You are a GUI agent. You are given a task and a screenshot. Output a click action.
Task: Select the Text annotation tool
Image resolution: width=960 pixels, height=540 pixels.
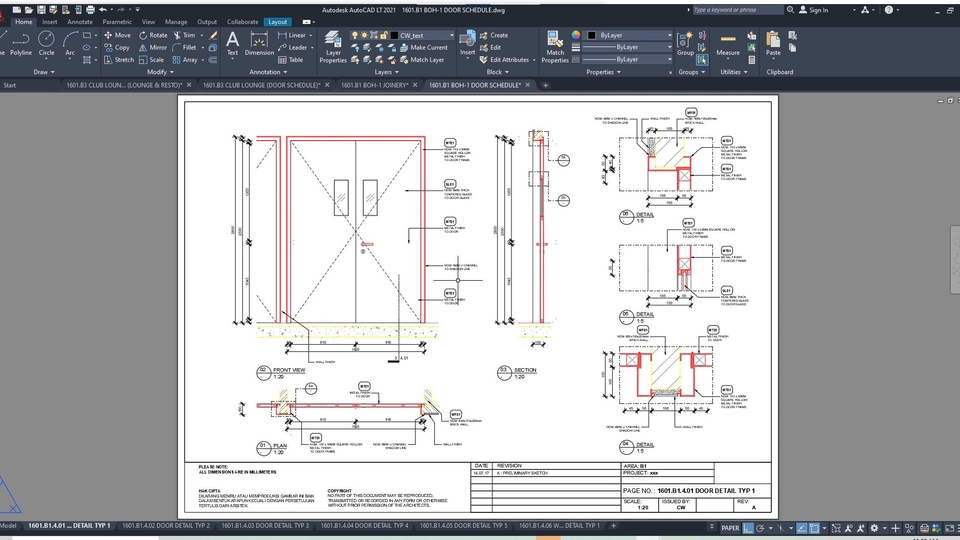click(233, 43)
